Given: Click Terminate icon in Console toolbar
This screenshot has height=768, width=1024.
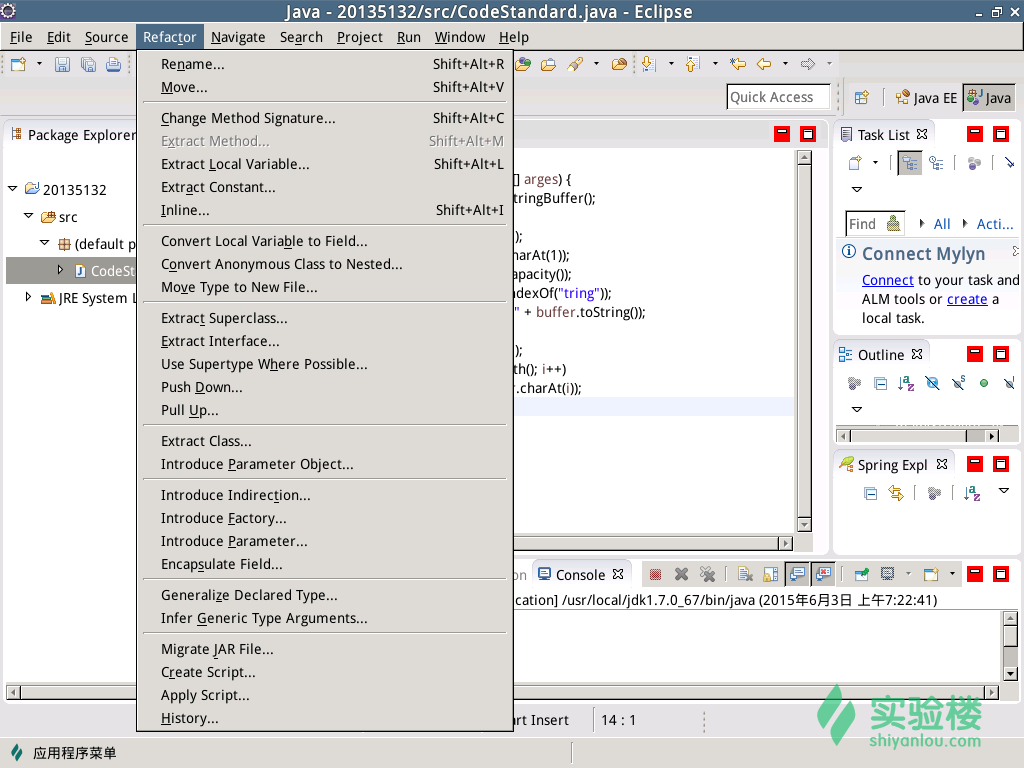Looking at the screenshot, I should click(656, 574).
